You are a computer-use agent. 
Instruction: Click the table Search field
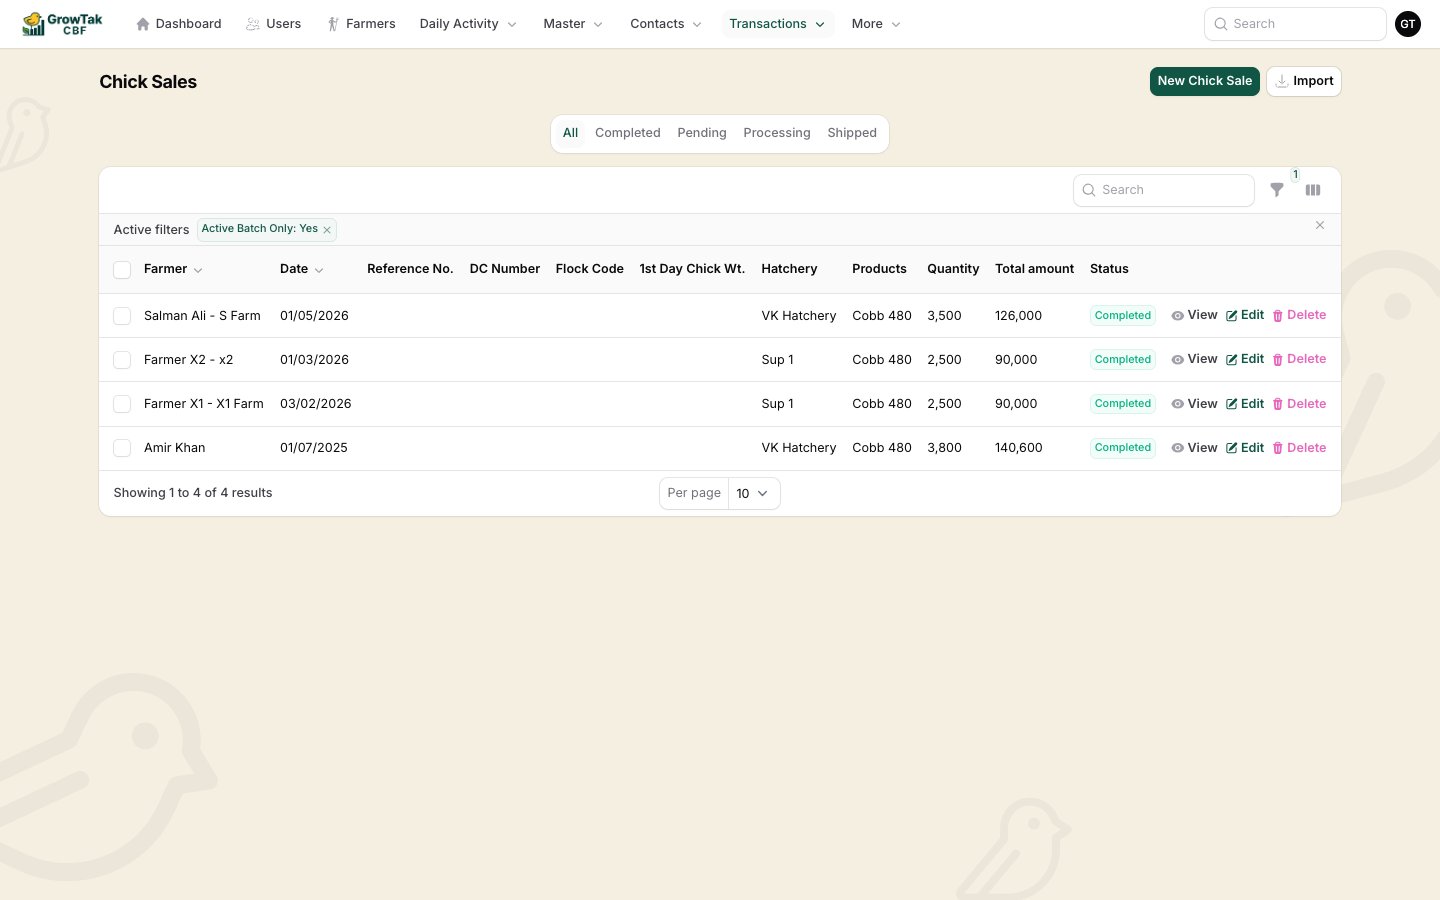[x=1164, y=190]
